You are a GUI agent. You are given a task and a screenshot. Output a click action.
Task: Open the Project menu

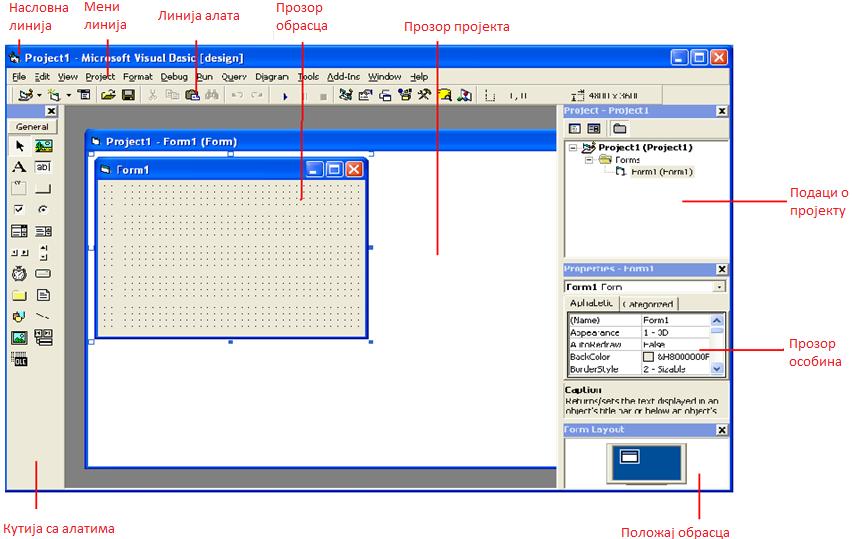point(100,77)
